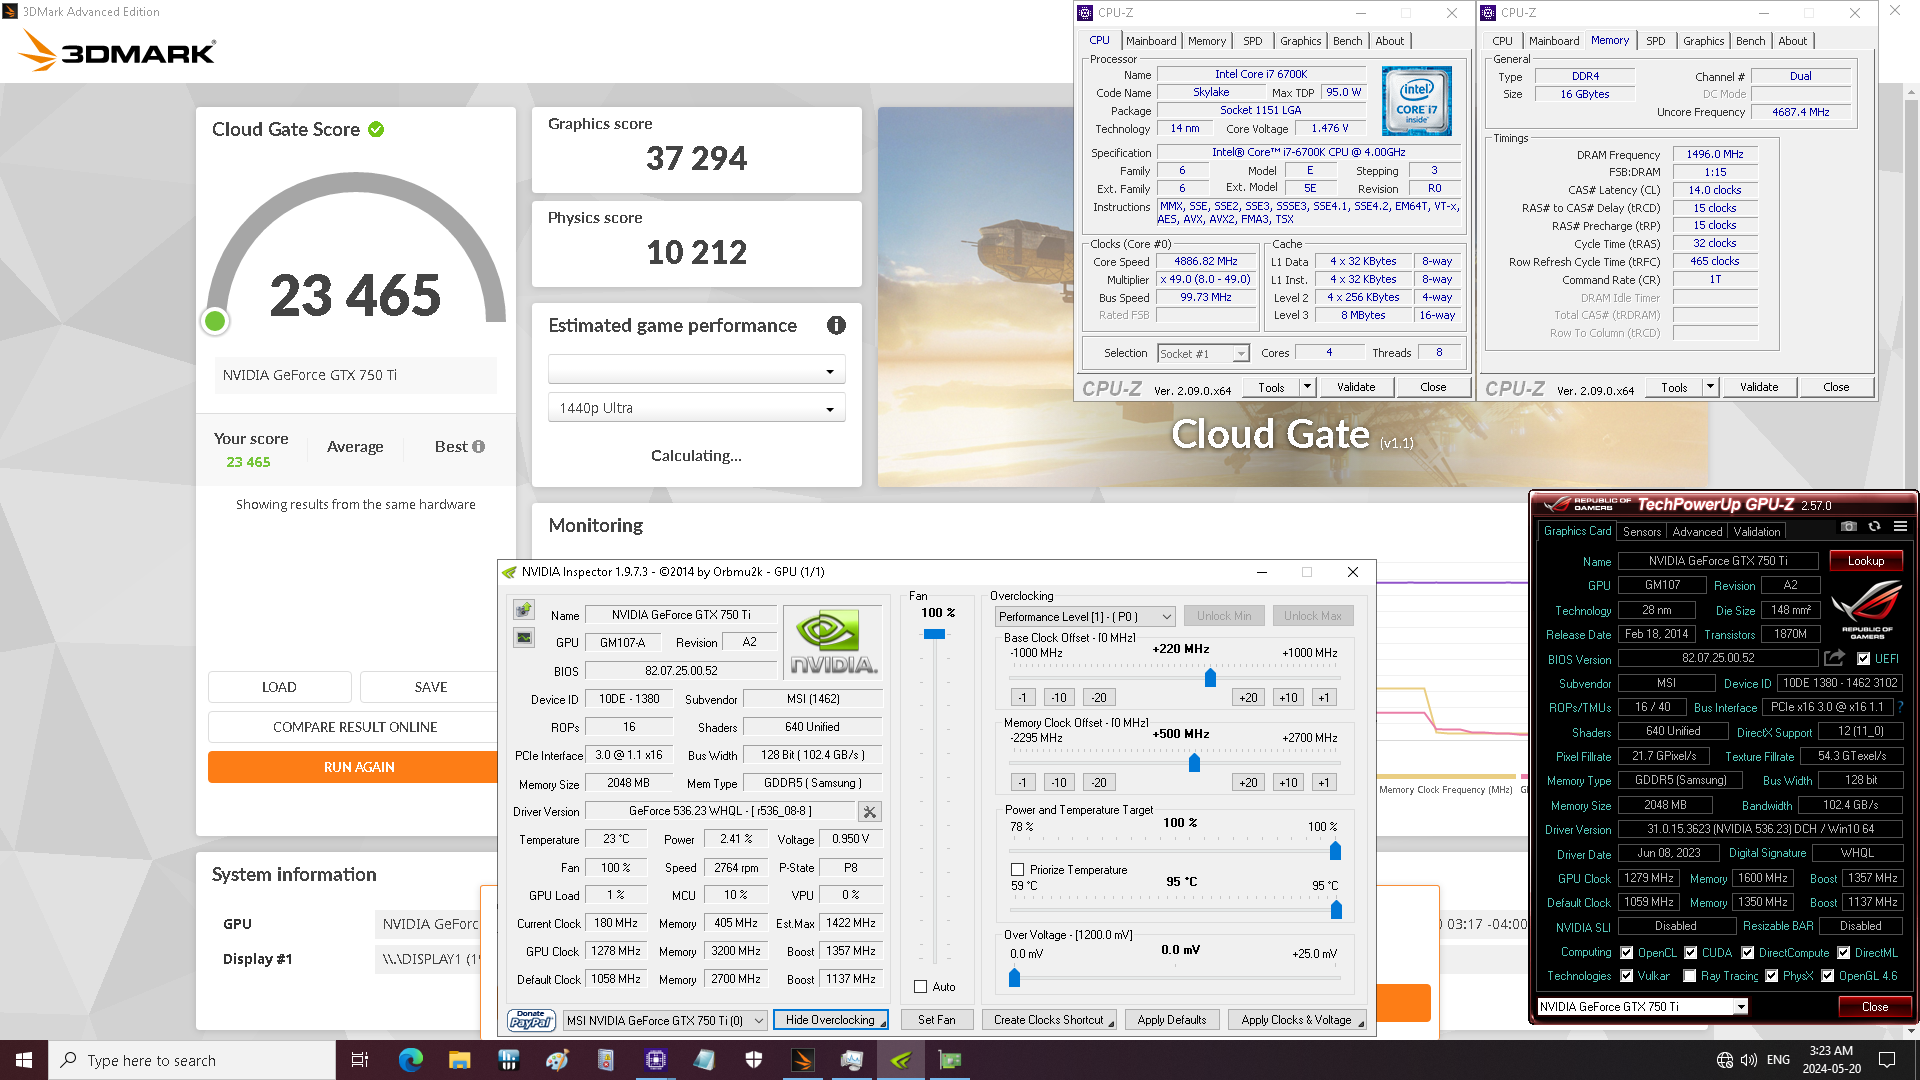Click the driver version settings icon in NVIDIA Inspector
Image resolution: width=1920 pixels, height=1080 pixels.
(870, 812)
